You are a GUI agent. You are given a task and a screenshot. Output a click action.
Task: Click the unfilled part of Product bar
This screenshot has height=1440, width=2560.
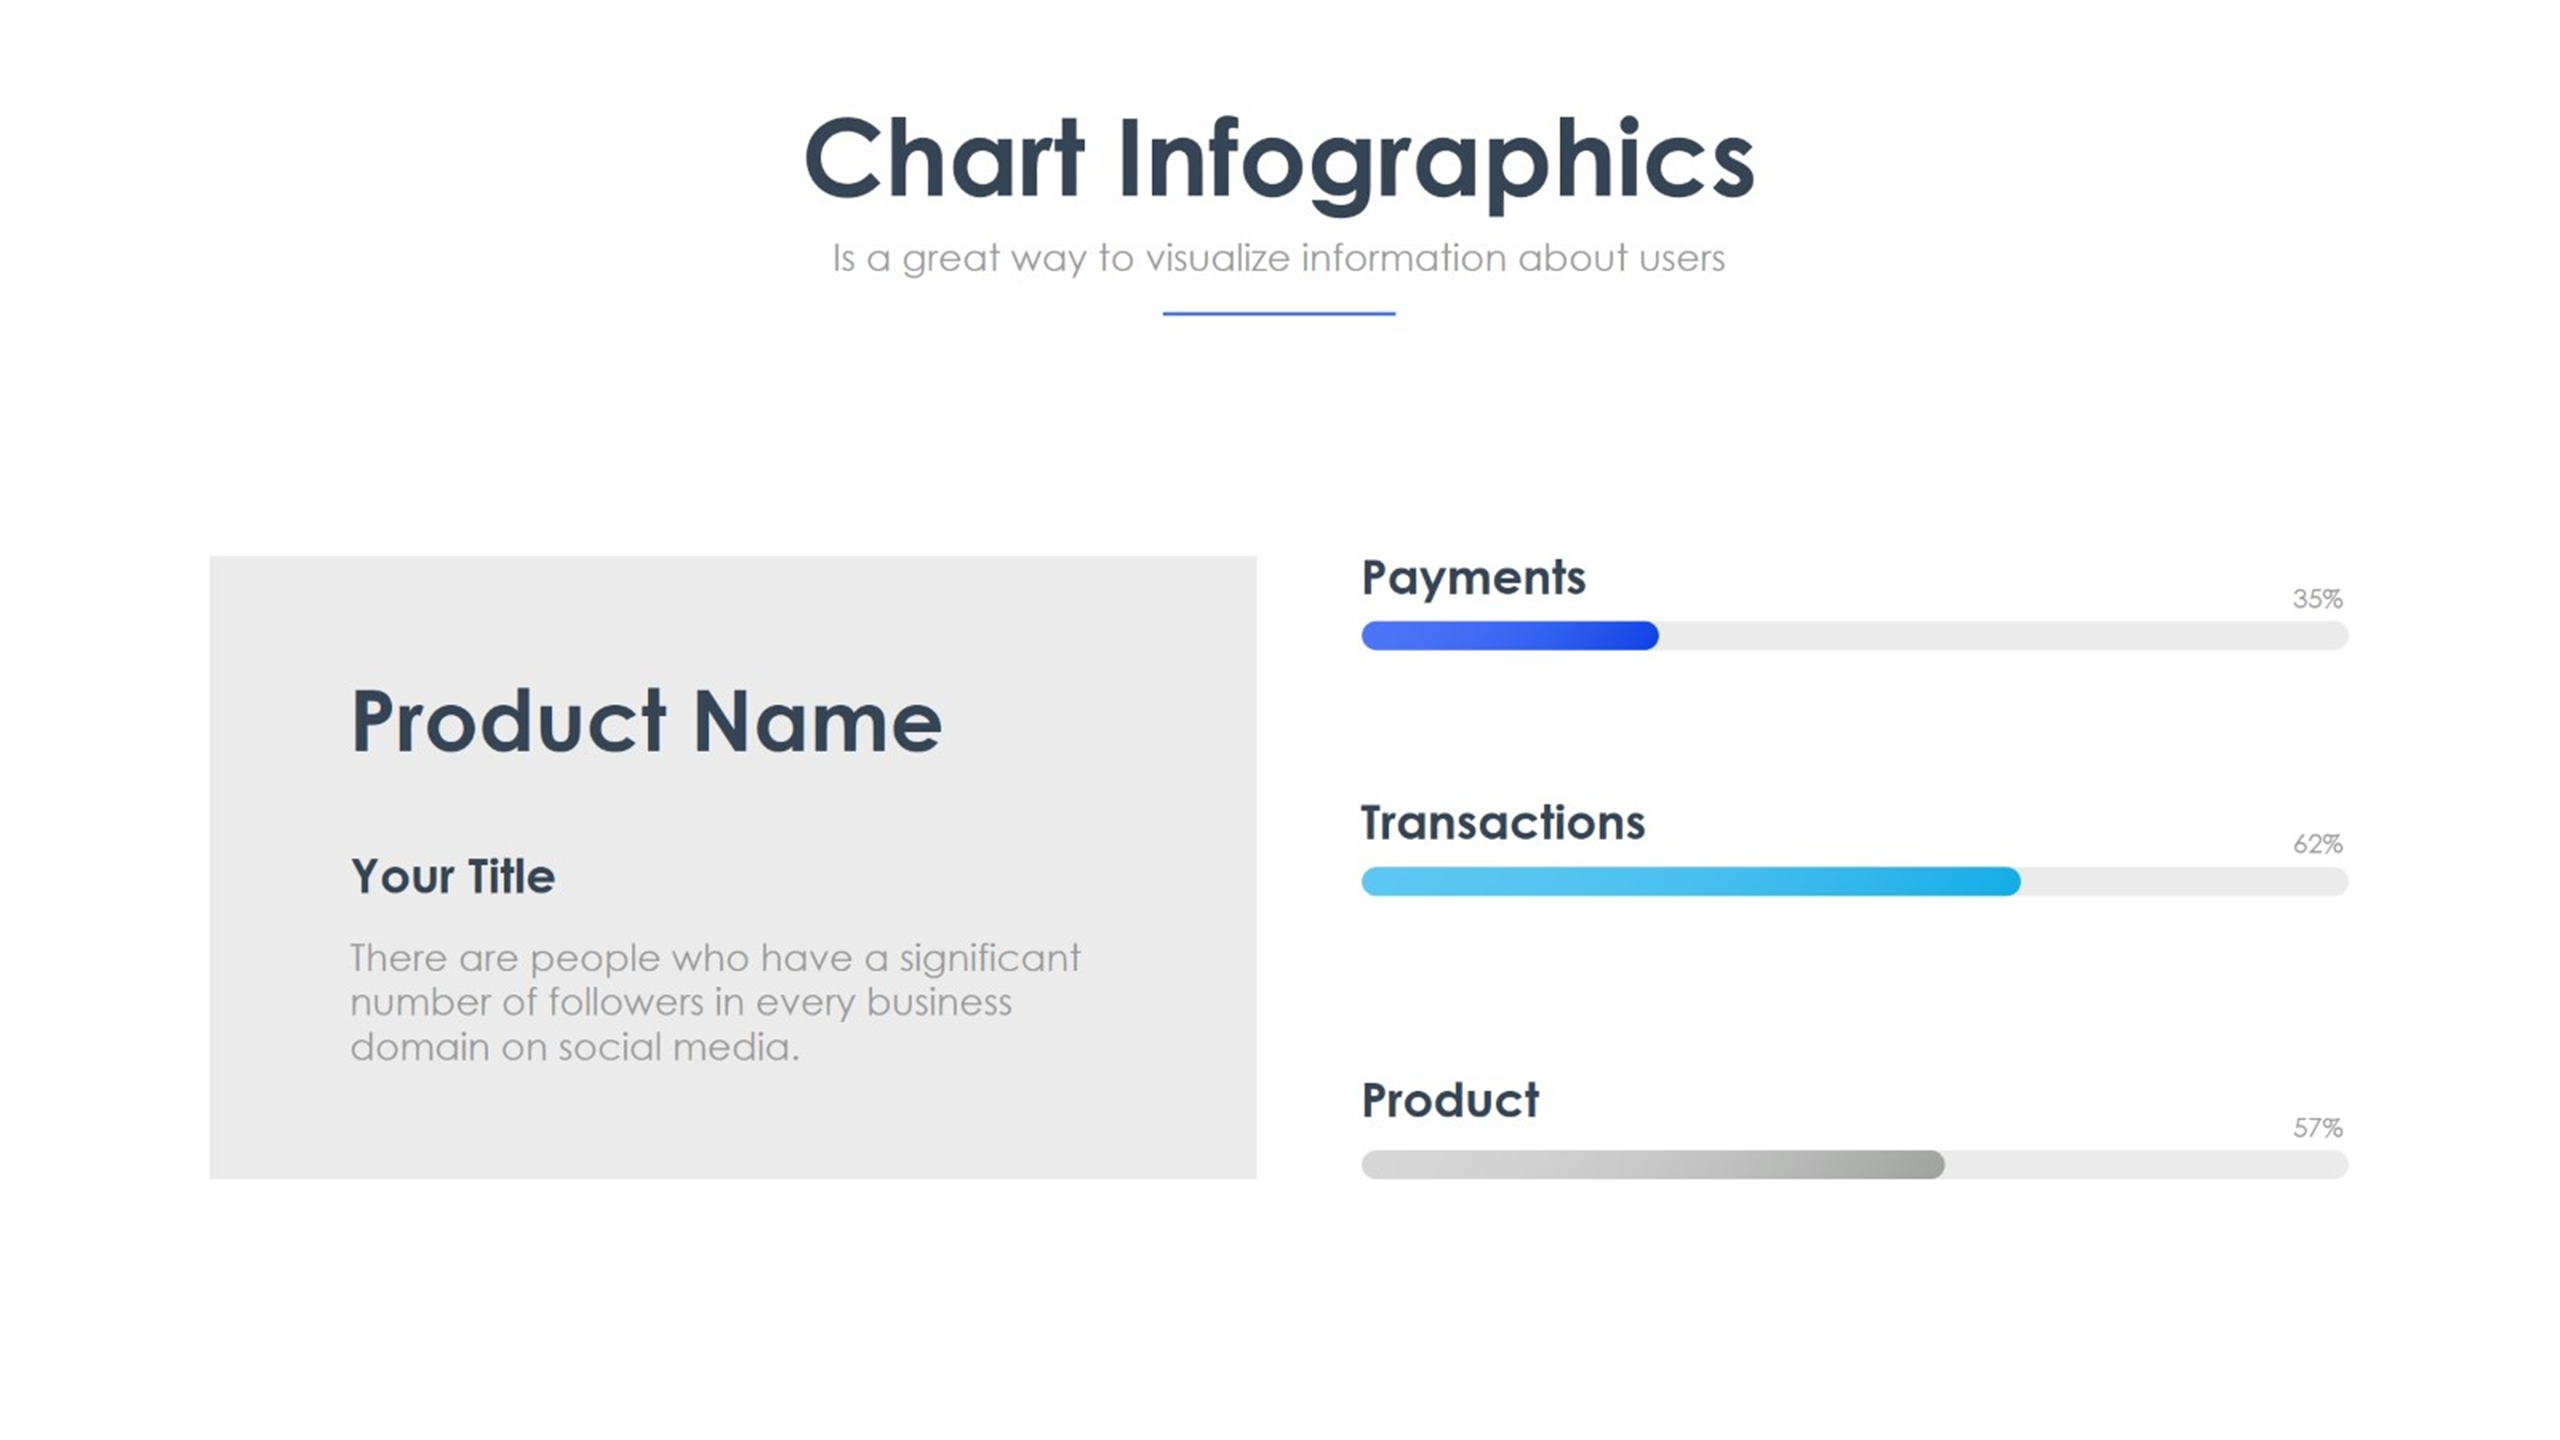point(2146,1164)
